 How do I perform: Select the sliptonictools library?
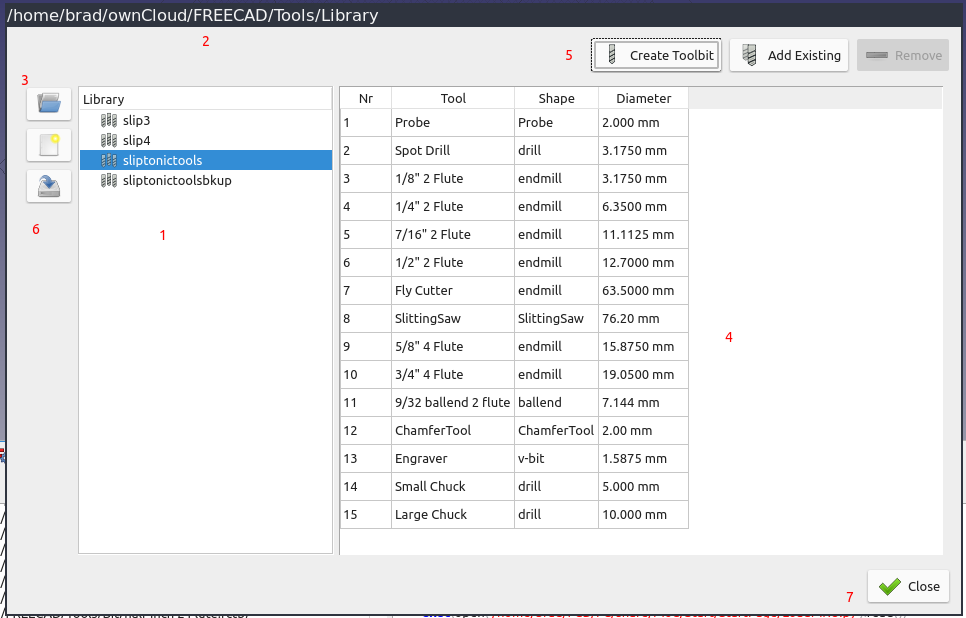click(x=206, y=160)
